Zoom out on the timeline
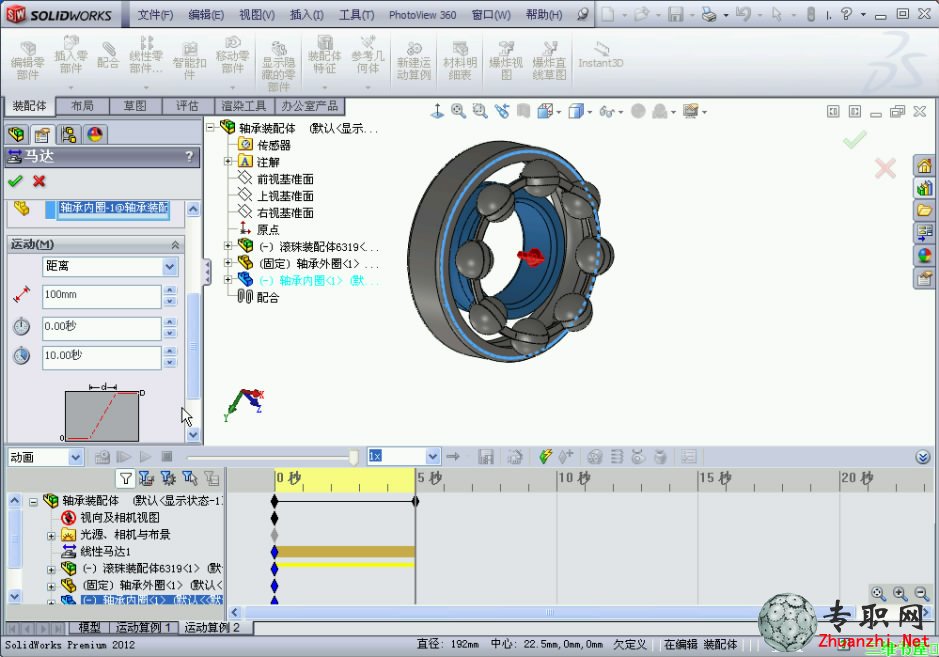 (x=921, y=593)
